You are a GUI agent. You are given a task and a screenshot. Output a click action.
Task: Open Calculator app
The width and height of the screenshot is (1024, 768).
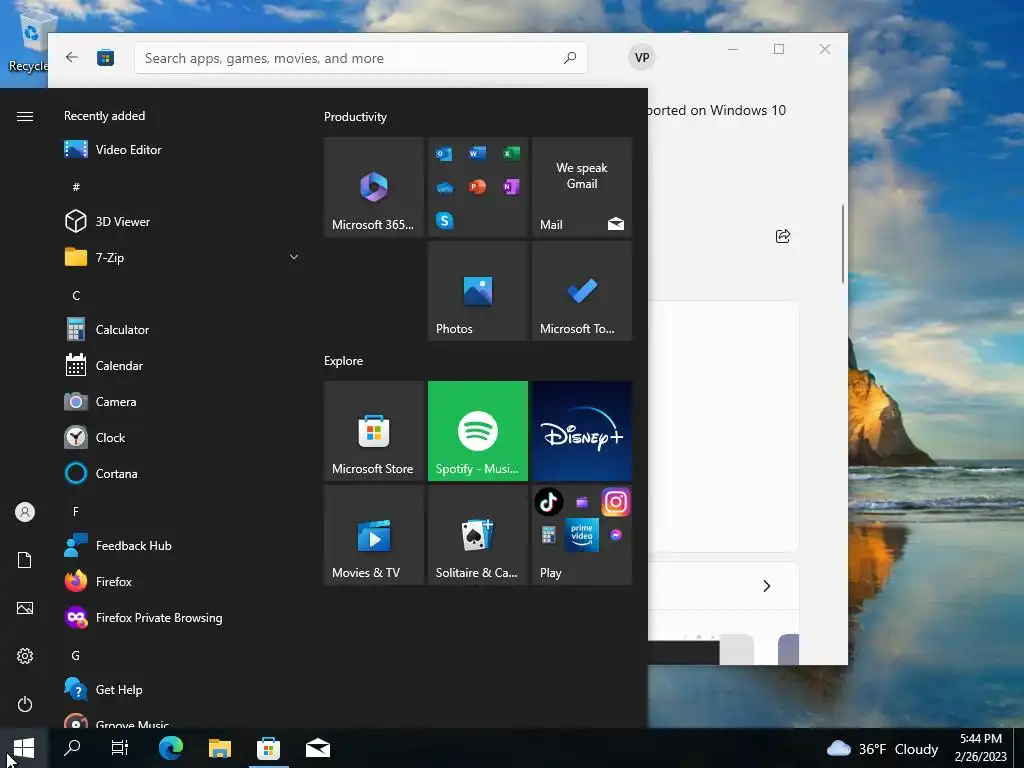pyautogui.click(x=182, y=330)
